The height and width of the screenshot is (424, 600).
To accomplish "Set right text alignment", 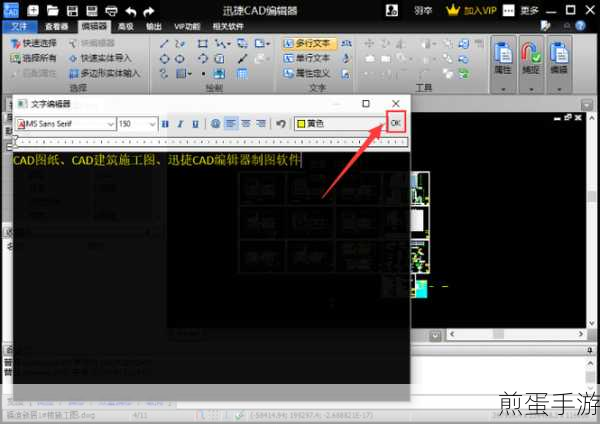I will pyautogui.click(x=261, y=124).
